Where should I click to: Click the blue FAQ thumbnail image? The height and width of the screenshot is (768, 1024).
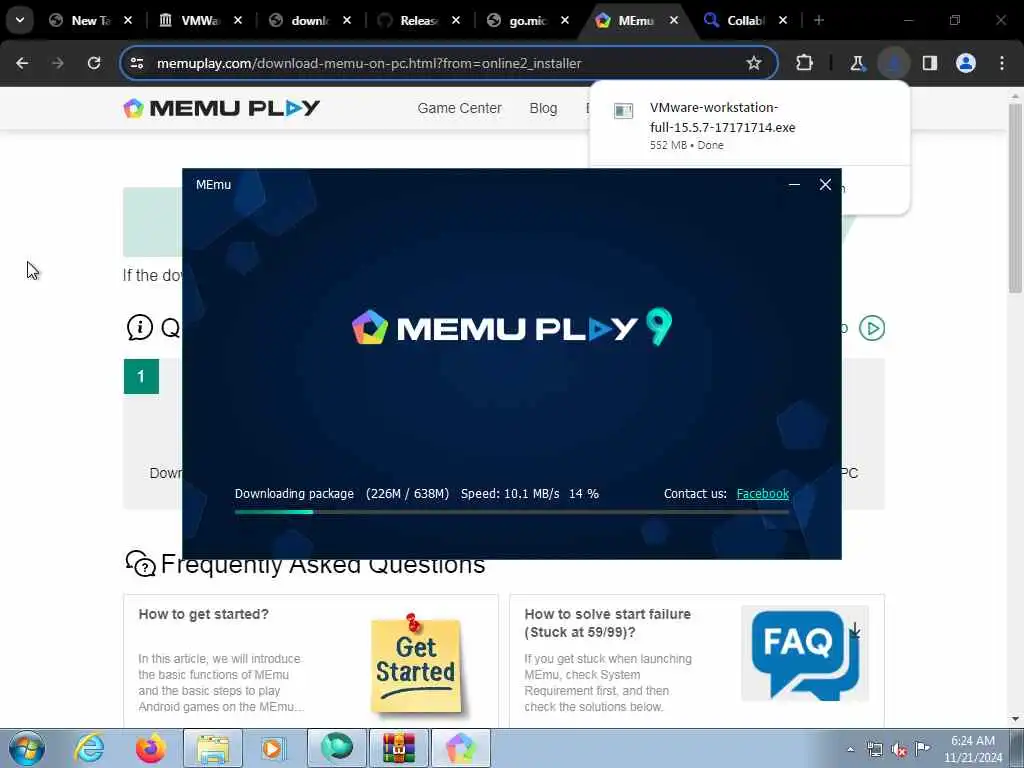(805, 653)
